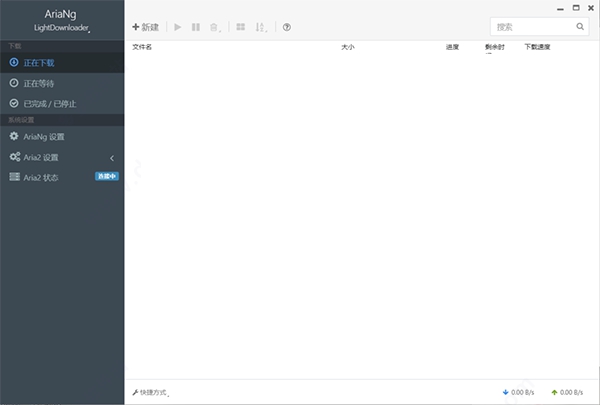This screenshot has width=600, height=405.
Task: Maximize the AriaNg window
Action: [x=576, y=8]
